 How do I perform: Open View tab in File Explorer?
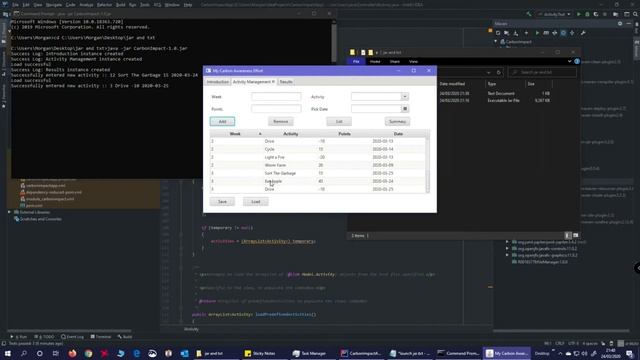tap(413, 62)
